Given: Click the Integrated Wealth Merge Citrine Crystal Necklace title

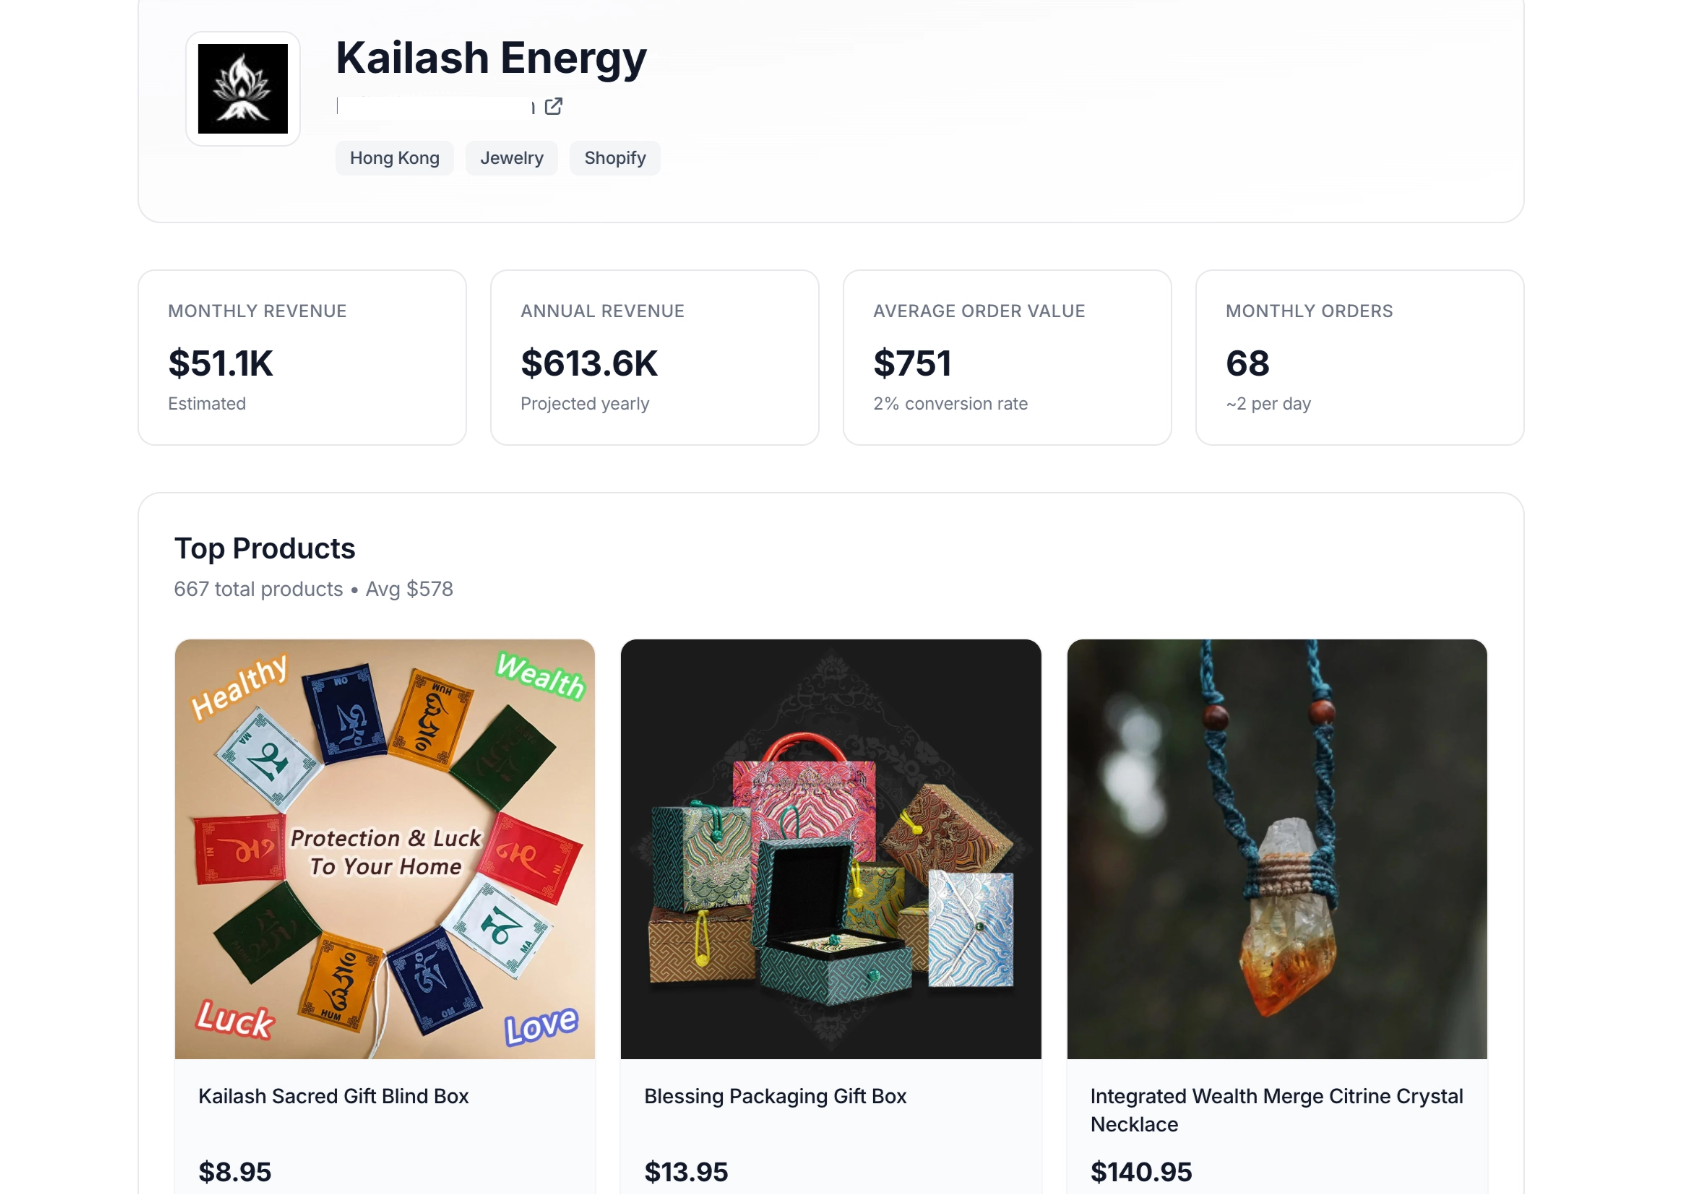Looking at the screenshot, I should click(1277, 1110).
